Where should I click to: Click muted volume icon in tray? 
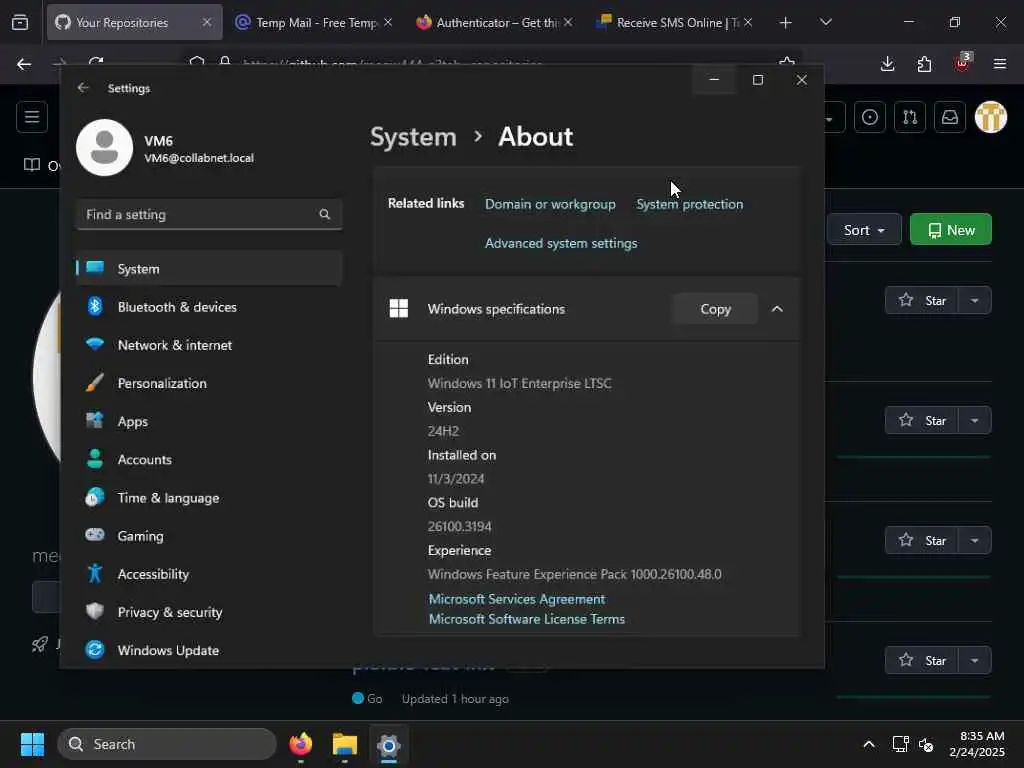pos(926,744)
